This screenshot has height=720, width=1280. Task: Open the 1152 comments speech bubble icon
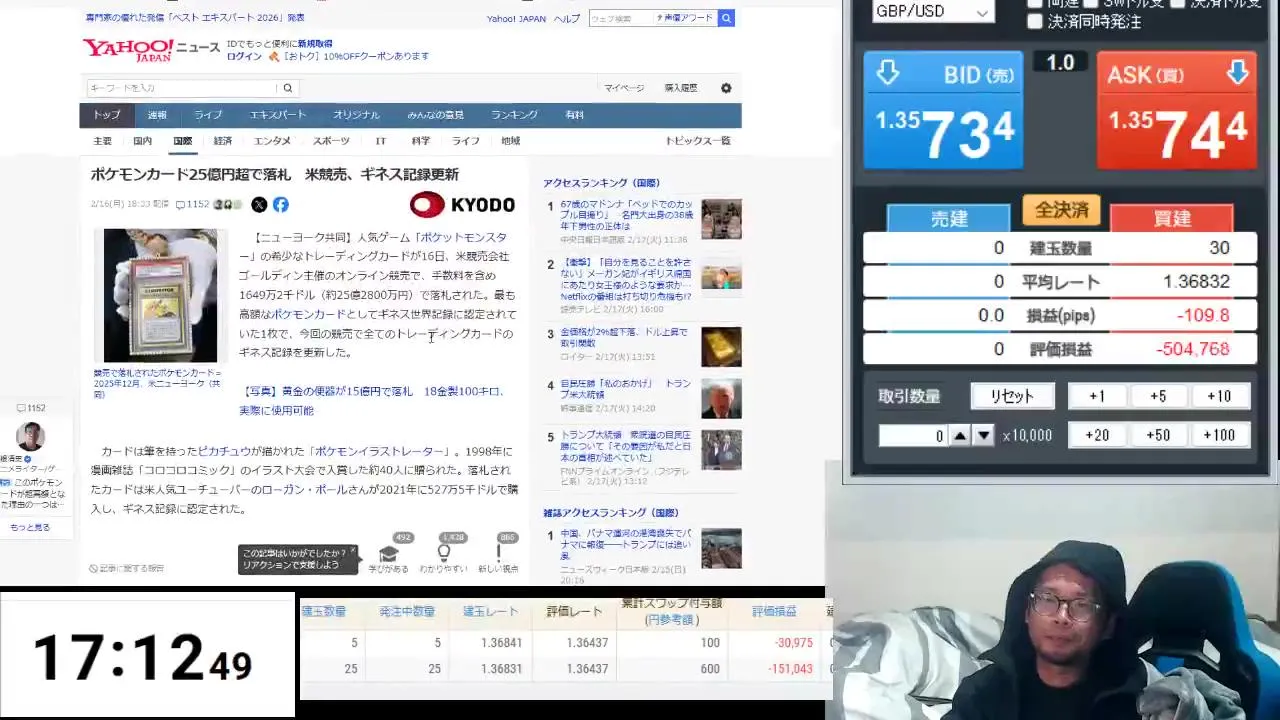[180, 205]
